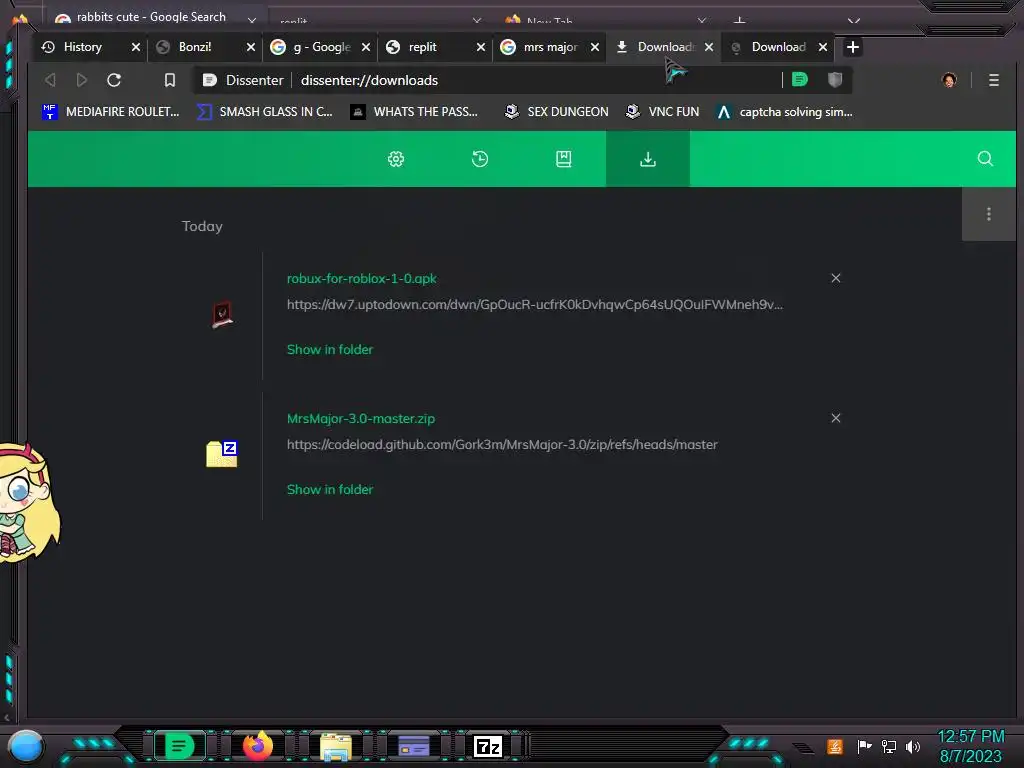Open the Action Center flag tray icon
Viewport: 1024px width, 768px height.
pyautogui.click(x=864, y=746)
